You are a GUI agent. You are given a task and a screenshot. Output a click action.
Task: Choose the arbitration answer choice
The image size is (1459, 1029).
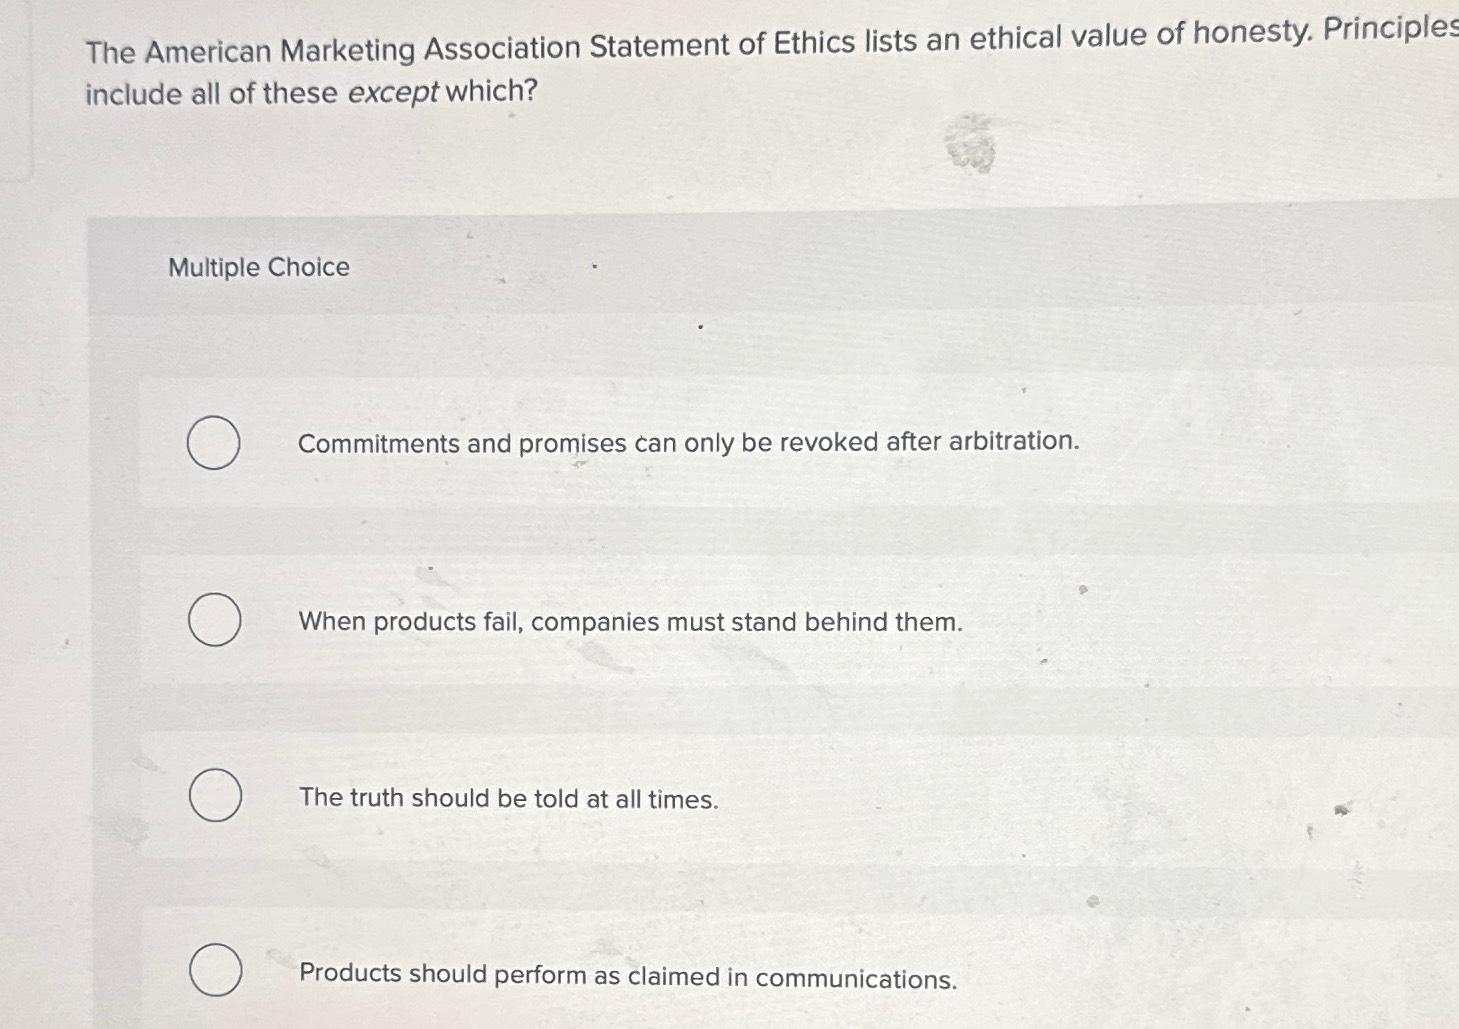point(689,443)
